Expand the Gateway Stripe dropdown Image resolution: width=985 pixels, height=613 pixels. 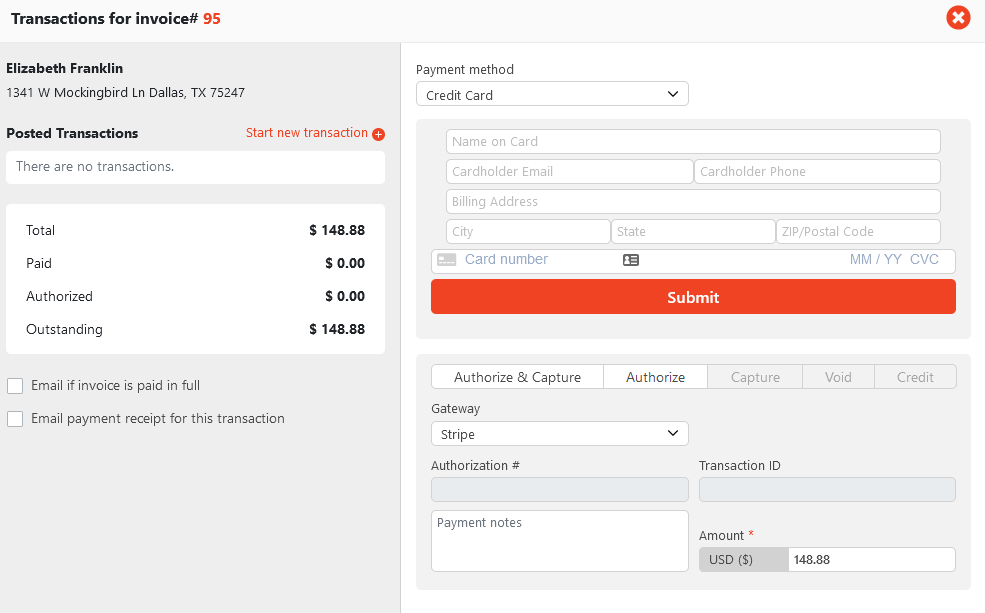point(560,433)
